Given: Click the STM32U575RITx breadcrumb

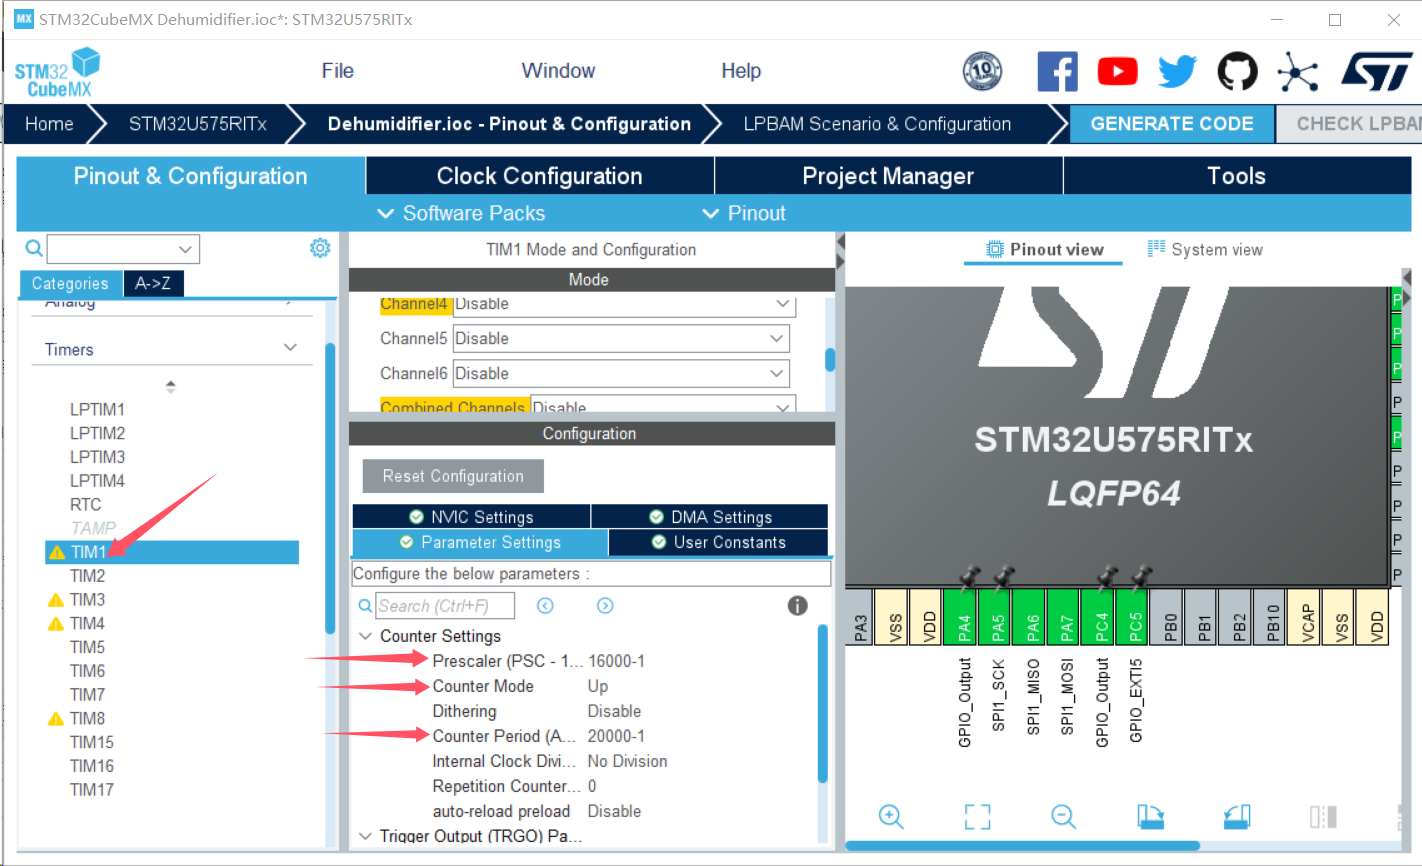Looking at the screenshot, I should coord(198,124).
